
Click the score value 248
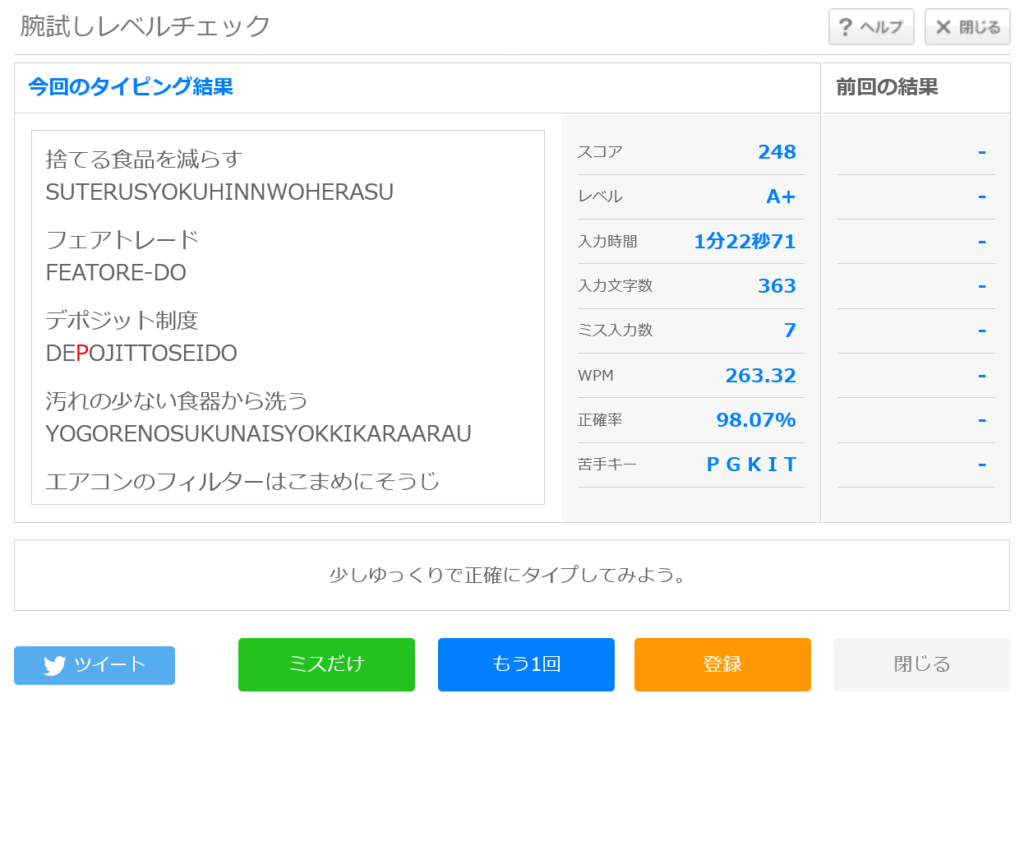pyautogui.click(x=776, y=152)
